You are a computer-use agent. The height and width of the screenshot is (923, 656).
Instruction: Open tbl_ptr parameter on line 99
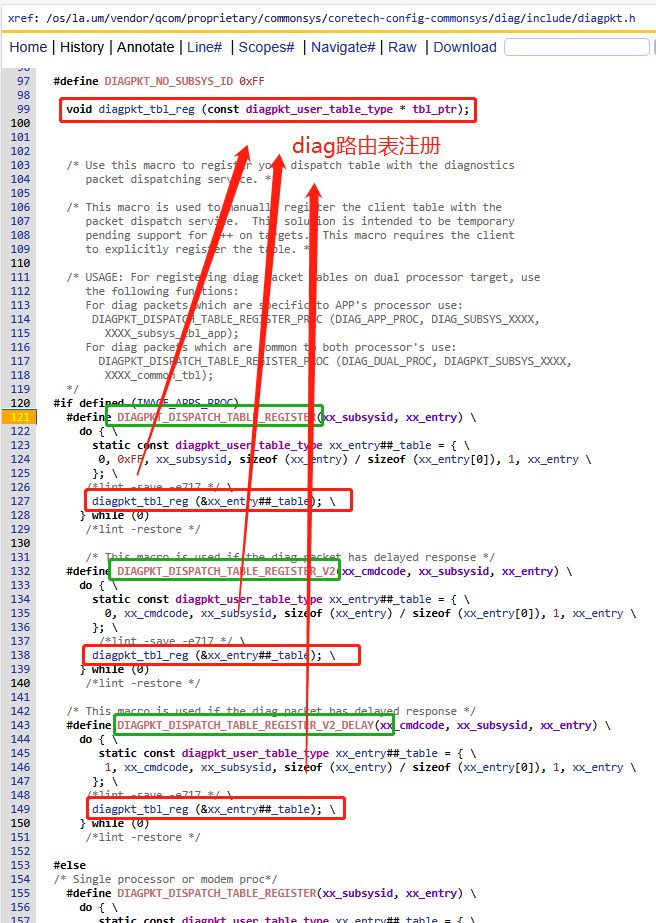click(435, 109)
